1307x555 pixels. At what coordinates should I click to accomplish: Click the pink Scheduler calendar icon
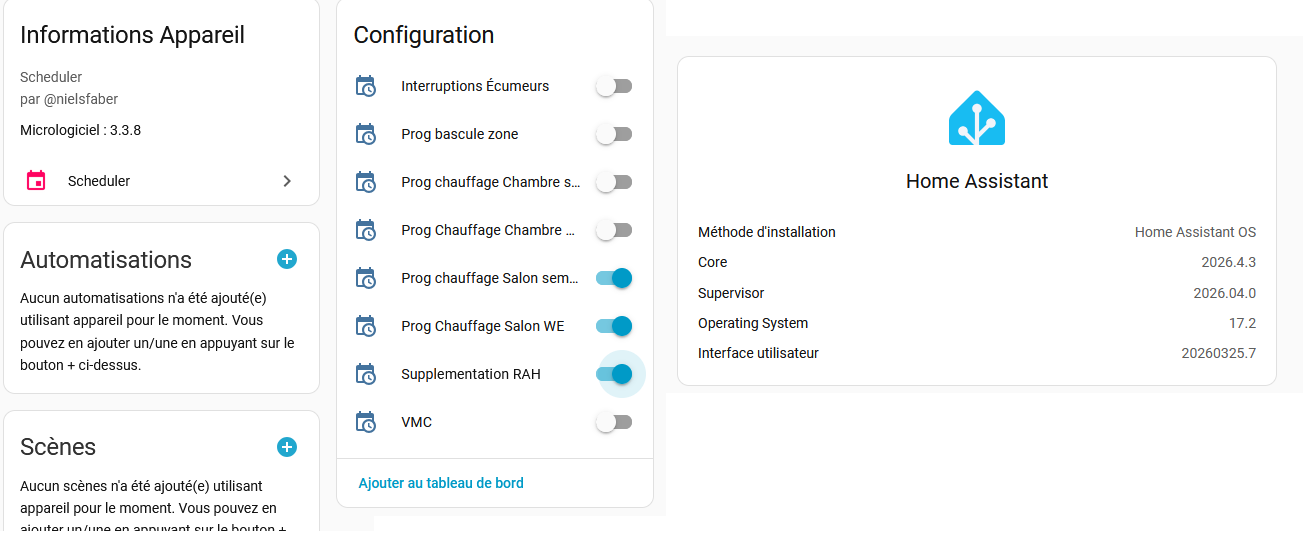[x=36, y=181]
